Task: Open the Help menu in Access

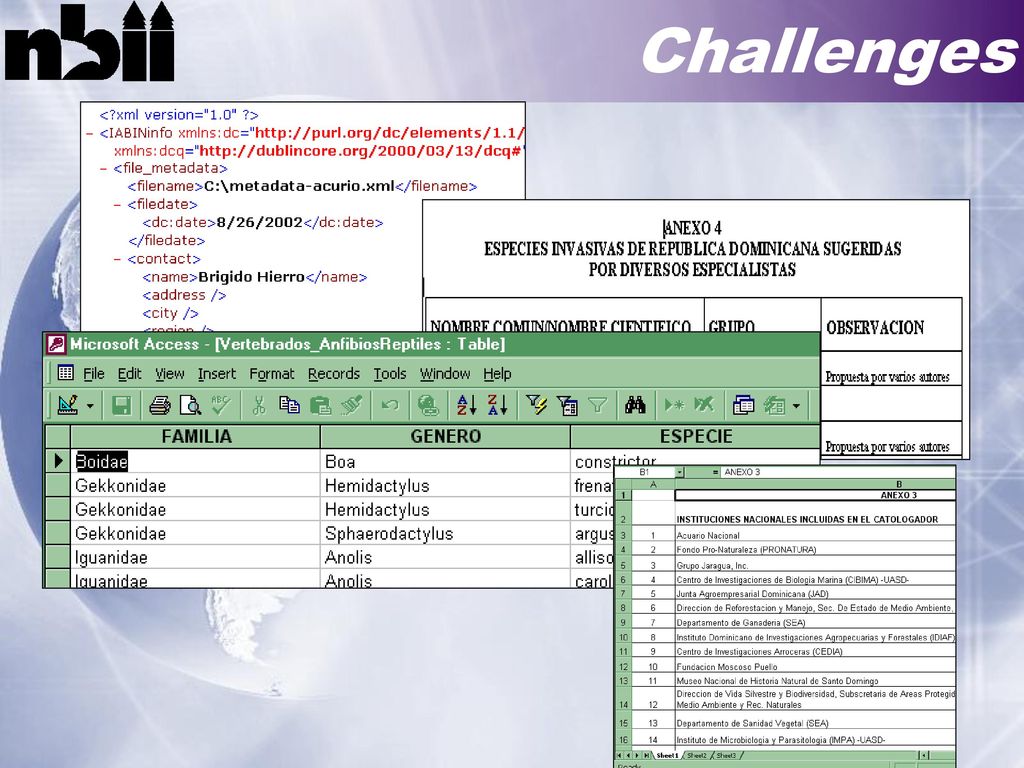Action: 497,374
